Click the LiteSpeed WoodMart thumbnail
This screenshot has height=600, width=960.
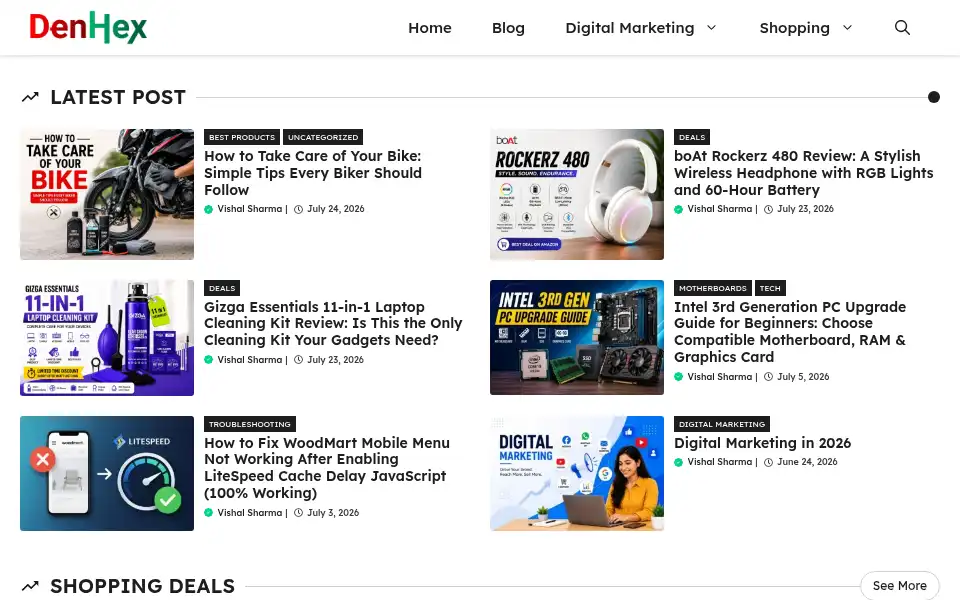(107, 473)
